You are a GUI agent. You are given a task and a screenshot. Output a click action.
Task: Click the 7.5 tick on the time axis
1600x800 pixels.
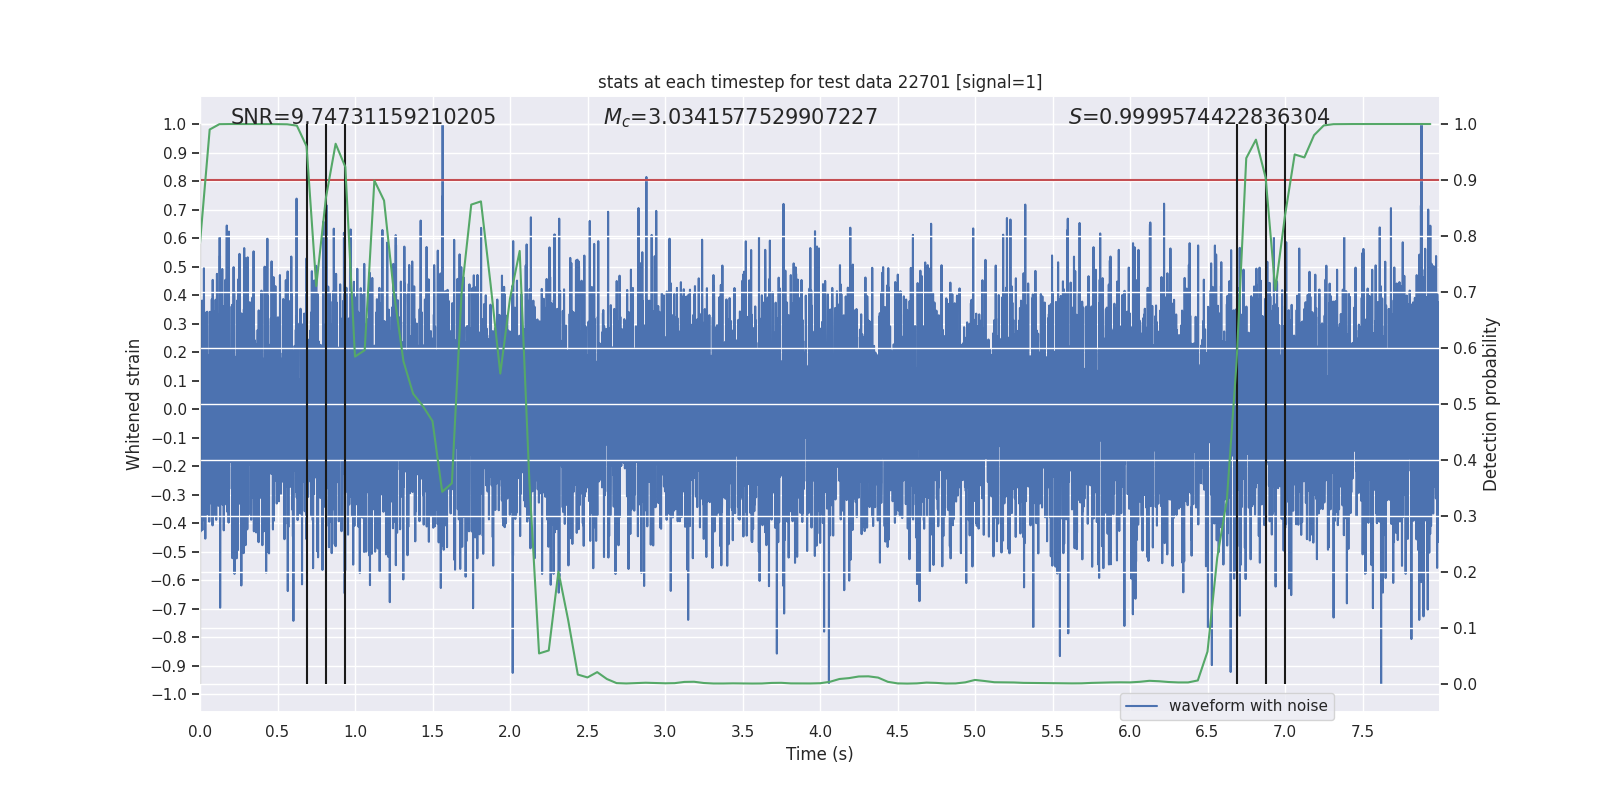(1362, 731)
